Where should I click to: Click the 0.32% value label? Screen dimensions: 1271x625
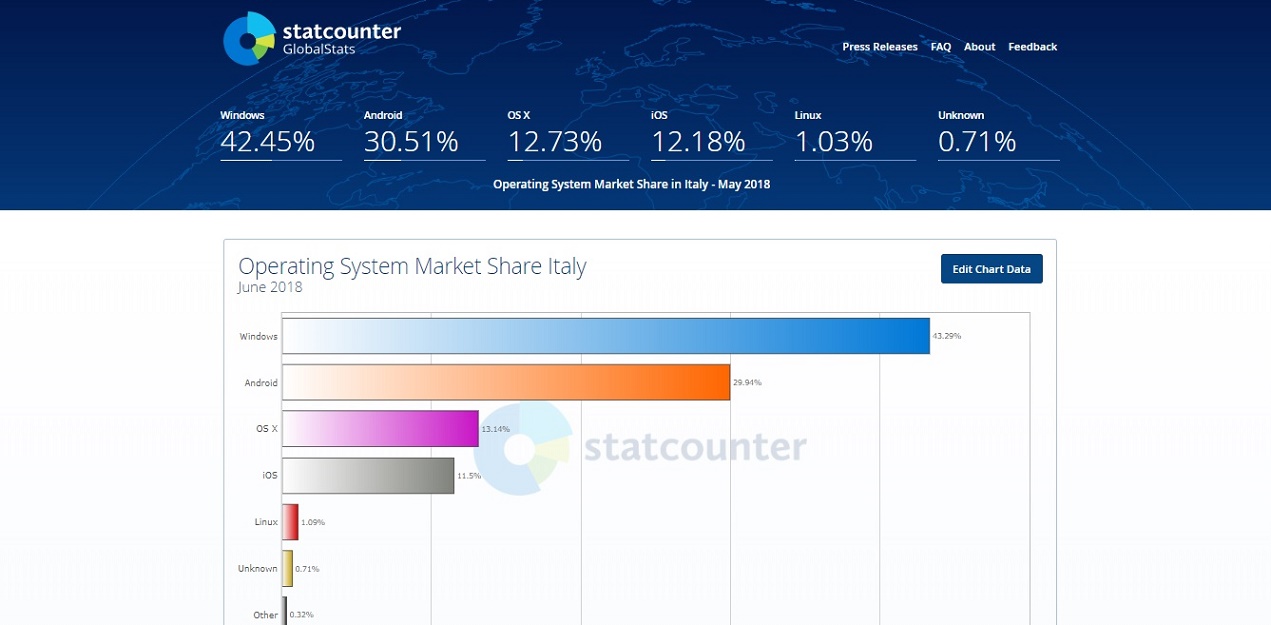[302, 614]
